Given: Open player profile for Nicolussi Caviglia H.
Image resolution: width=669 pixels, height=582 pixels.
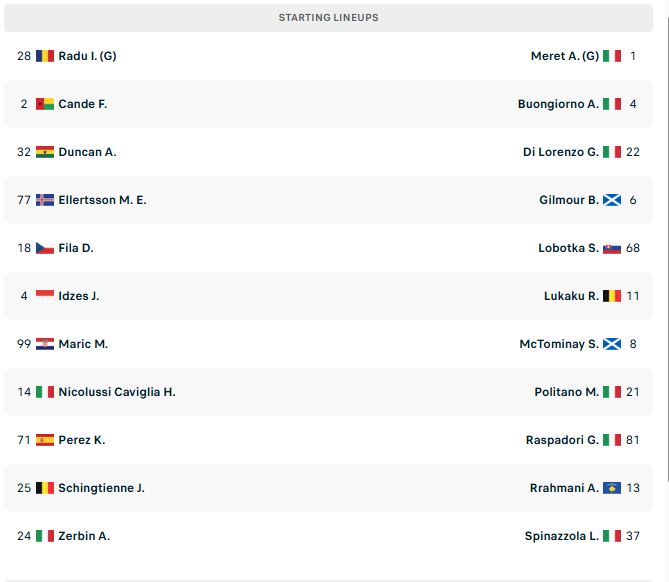Looking at the screenshot, I should click(x=117, y=392).
